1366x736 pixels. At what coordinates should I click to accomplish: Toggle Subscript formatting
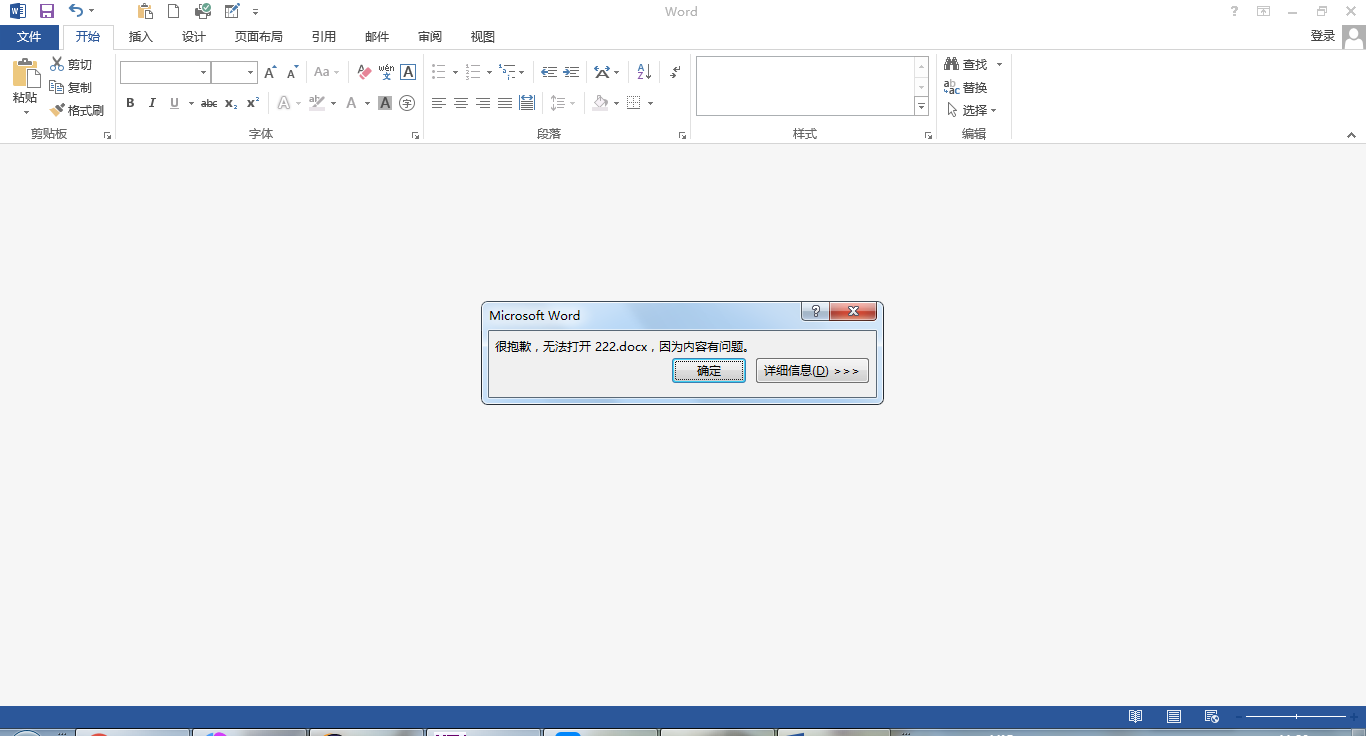pyautogui.click(x=231, y=103)
